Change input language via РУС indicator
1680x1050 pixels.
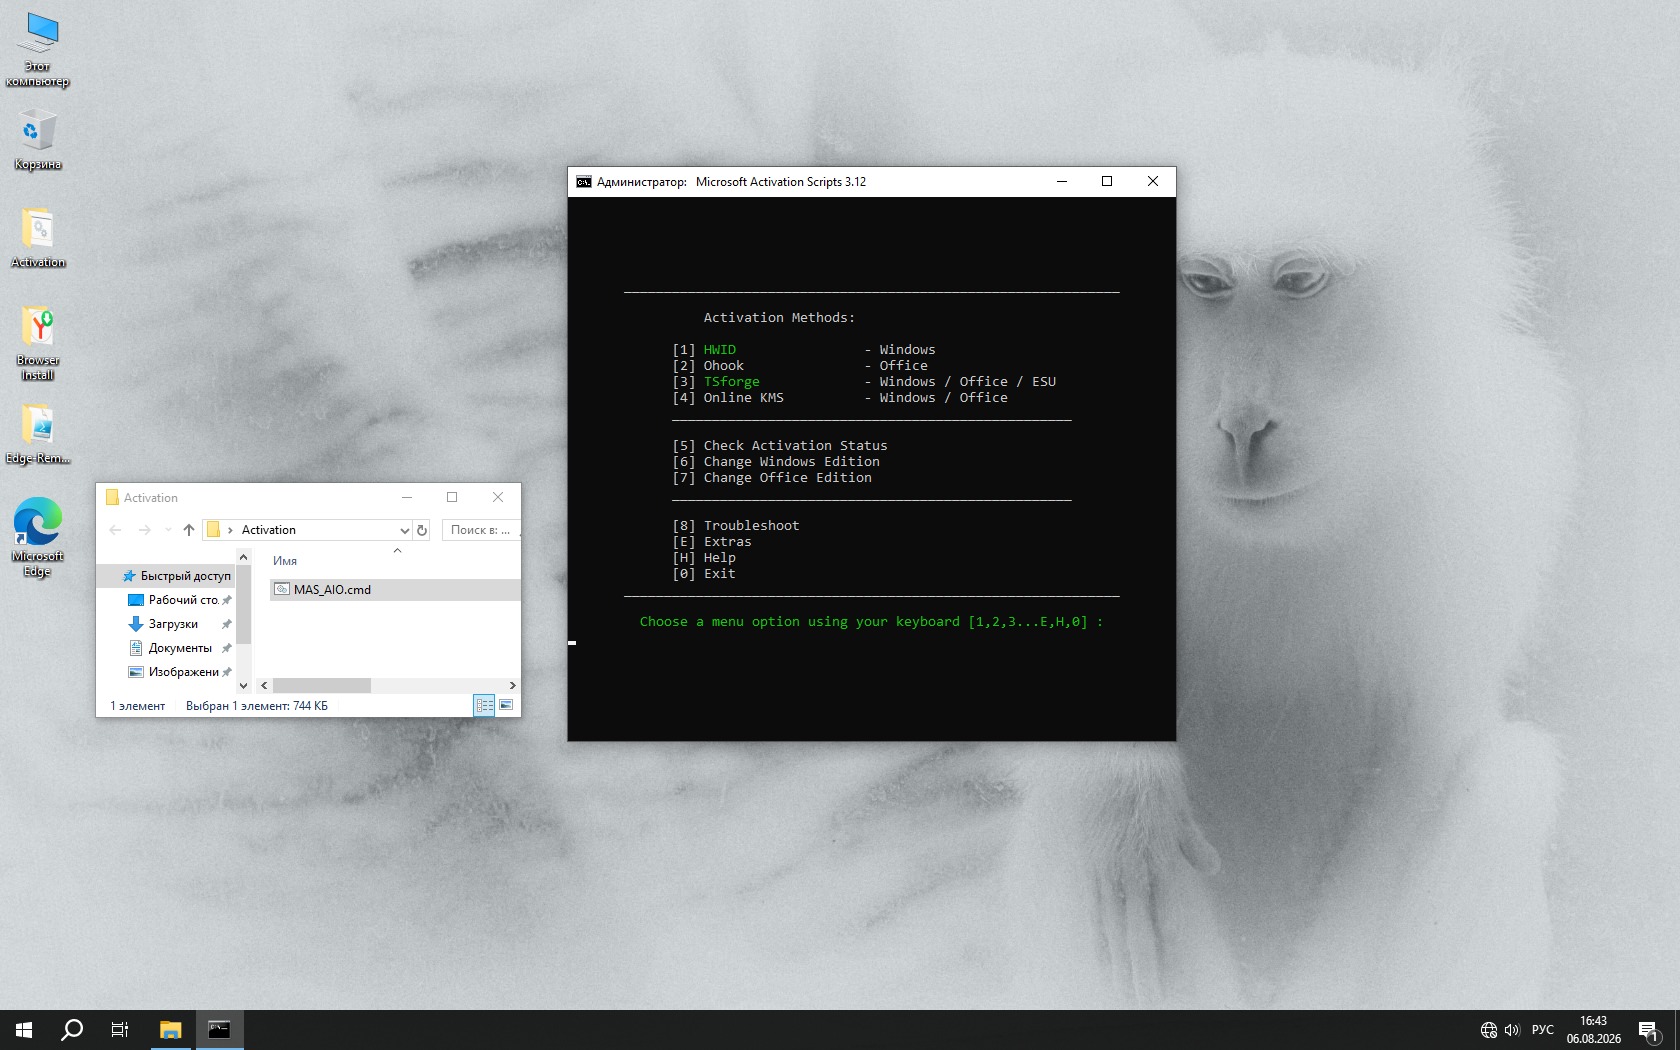tap(1543, 1030)
